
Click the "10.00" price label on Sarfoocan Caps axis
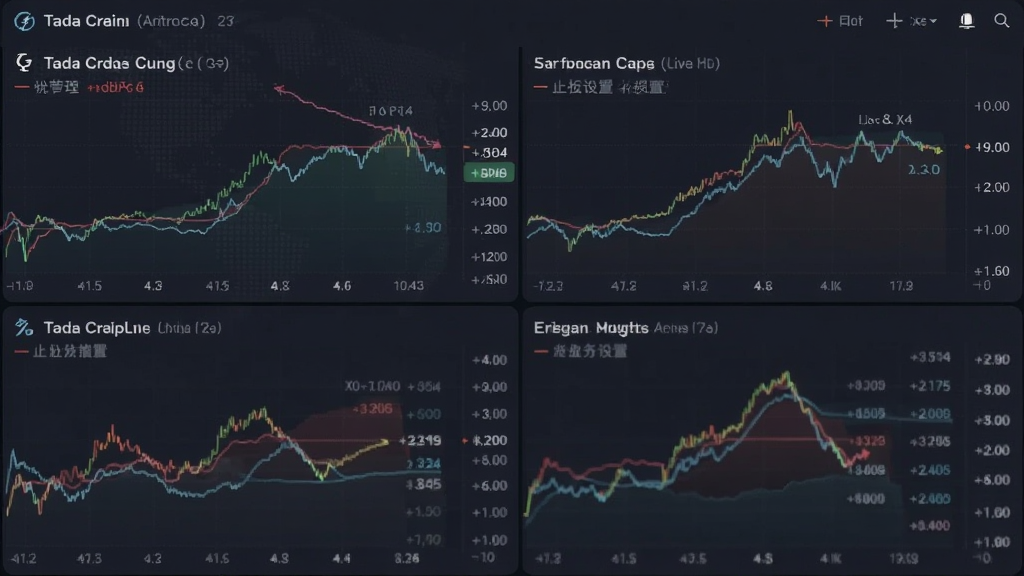click(991, 106)
